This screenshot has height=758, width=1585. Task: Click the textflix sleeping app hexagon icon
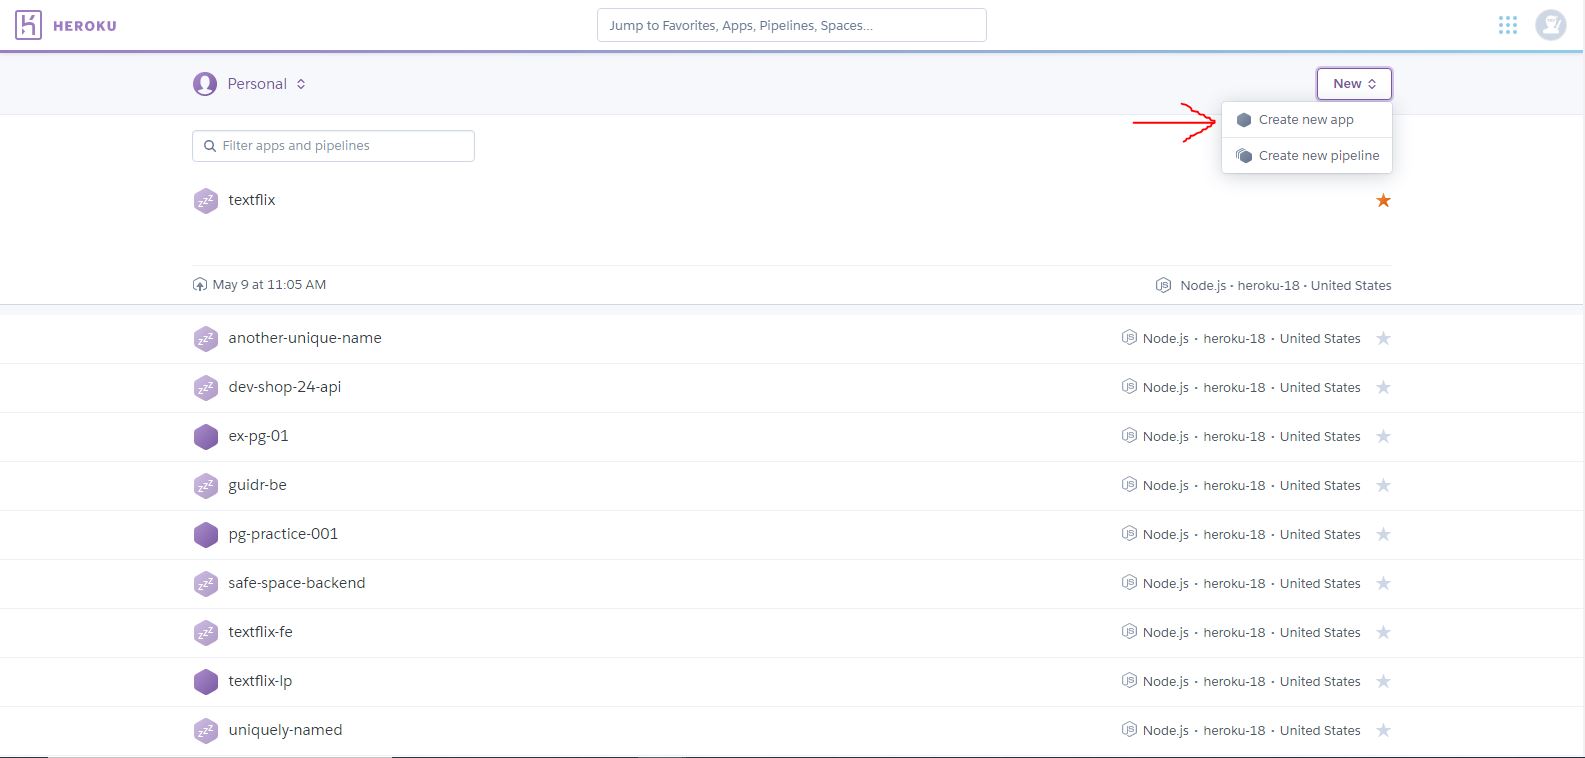(x=206, y=201)
